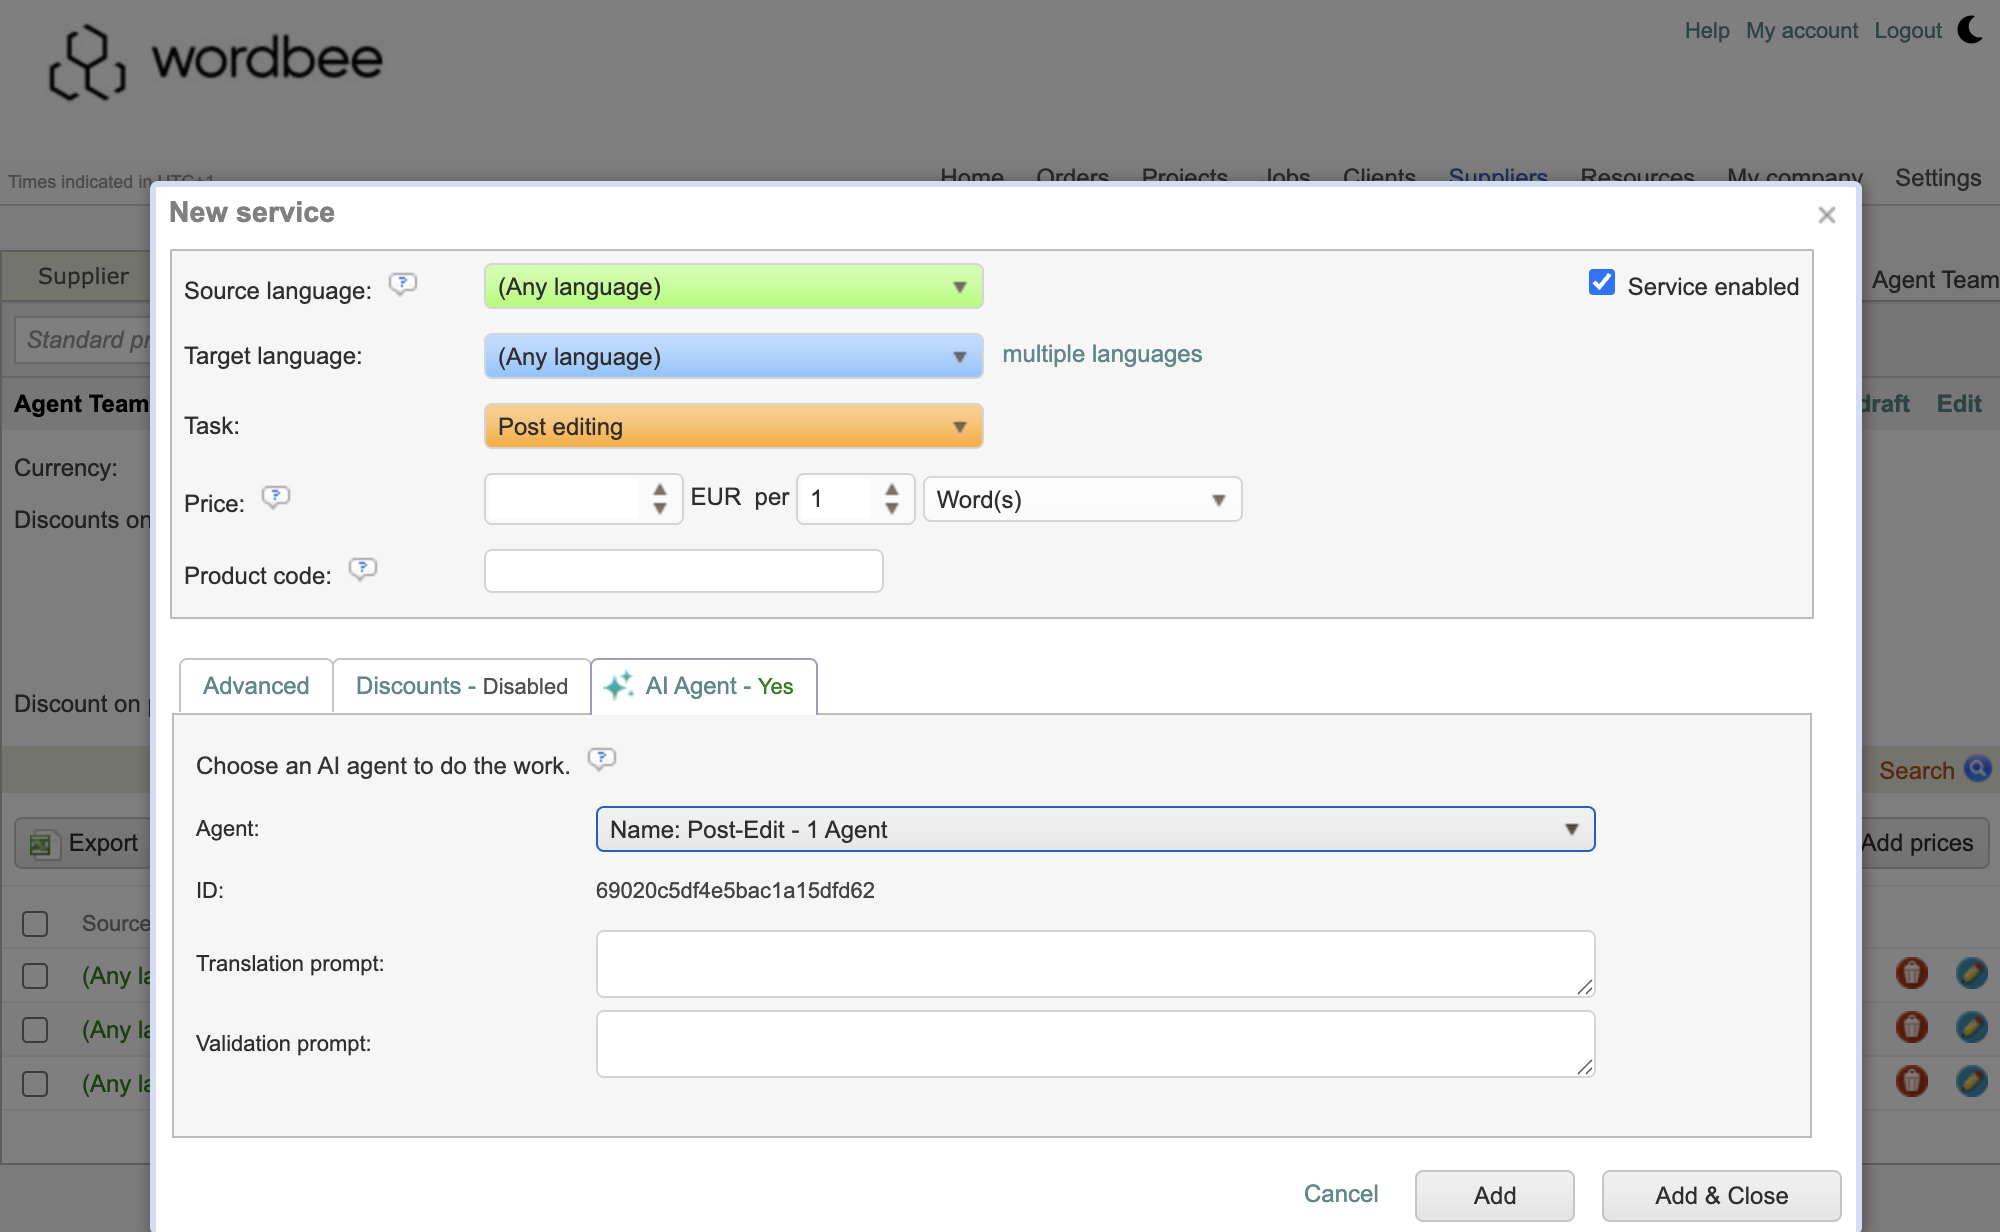Click into the Translation prompt field

pyautogui.click(x=1094, y=963)
